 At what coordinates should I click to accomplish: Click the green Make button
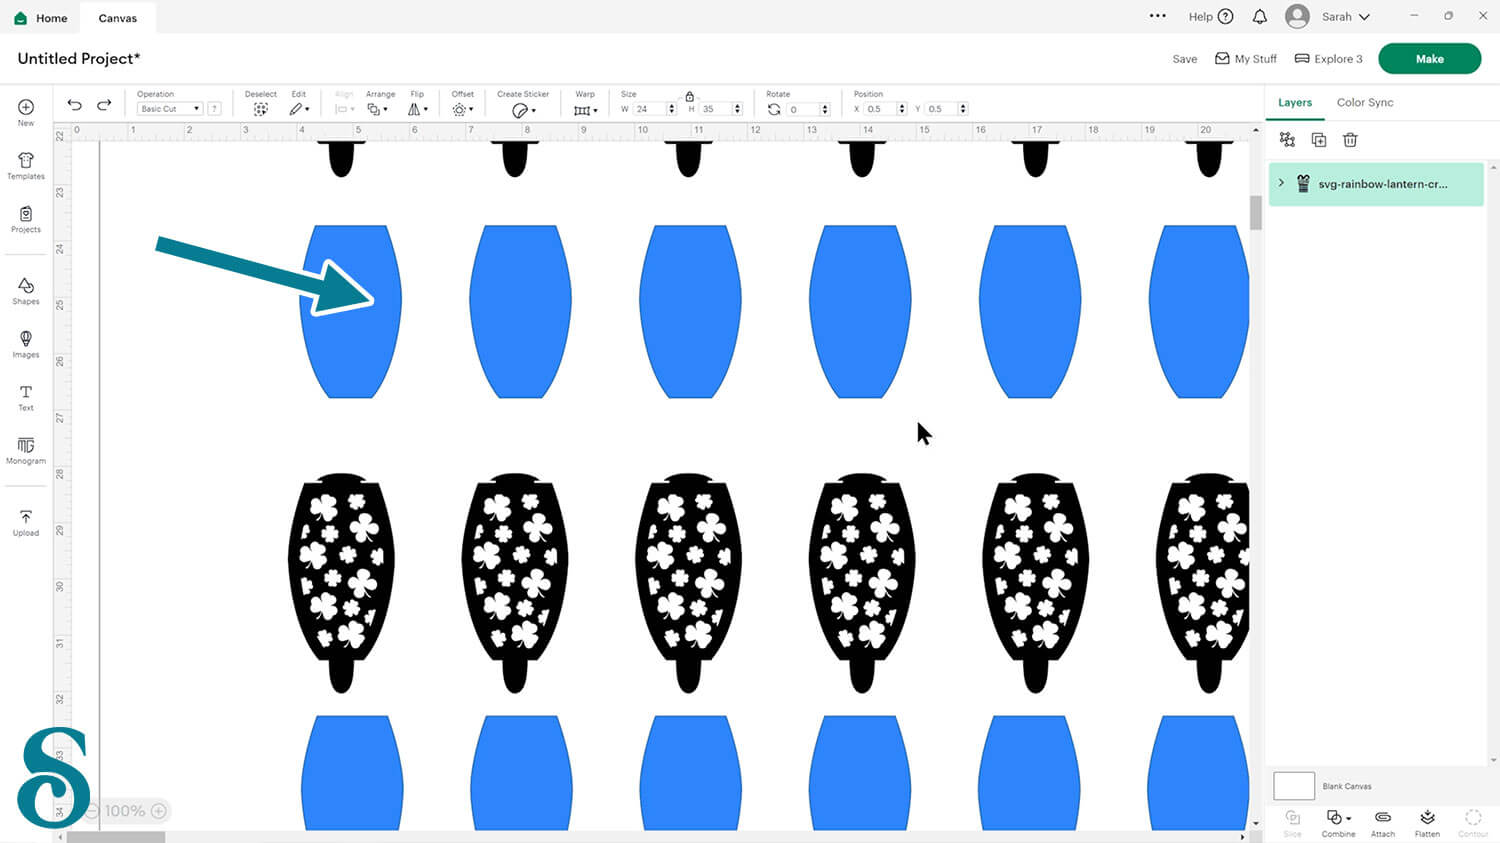1429,59
